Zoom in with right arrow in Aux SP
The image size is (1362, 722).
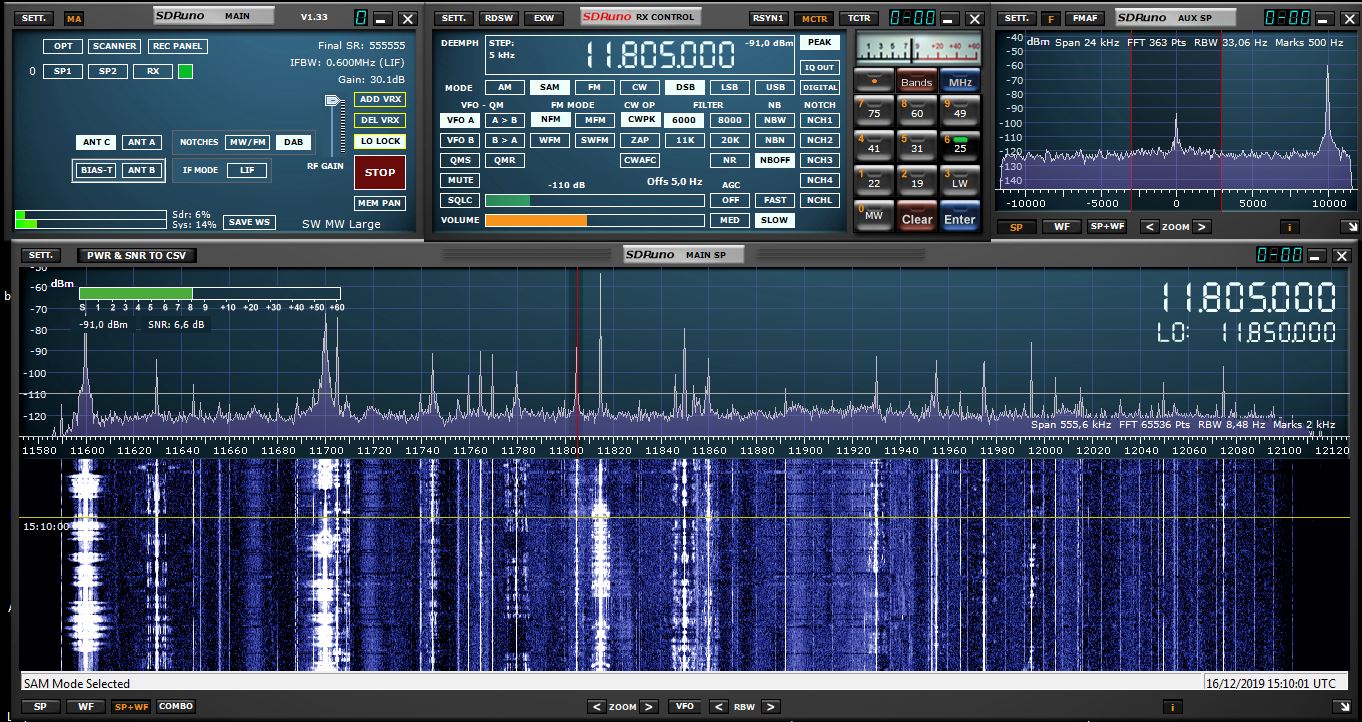coord(1202,227)
